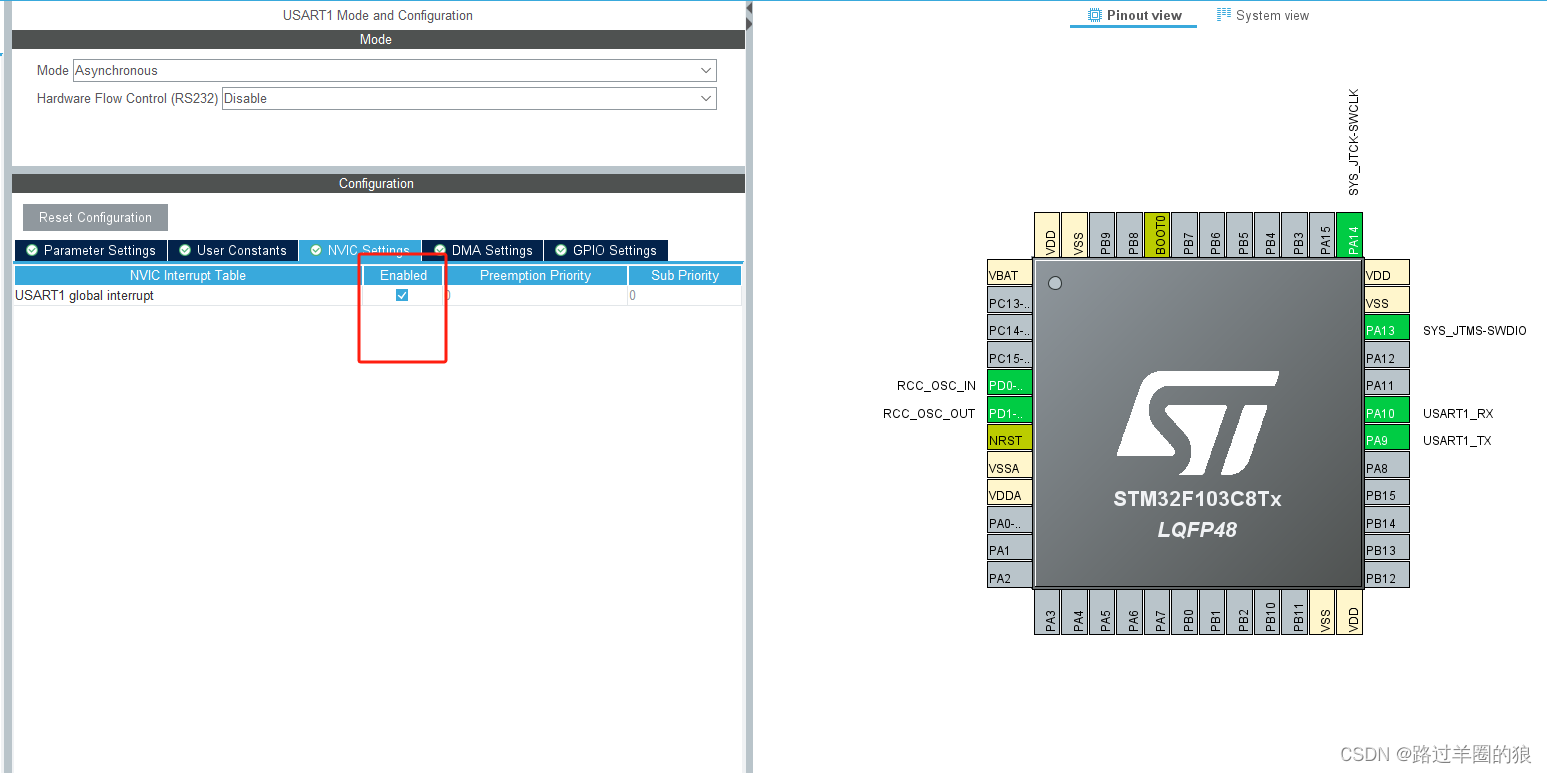Select pin PA1 on the chip

pos(1009,550)
